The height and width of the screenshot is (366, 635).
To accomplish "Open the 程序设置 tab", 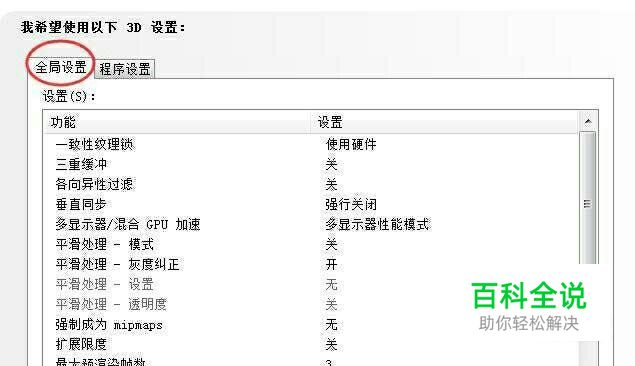I will click(x=125, y=69).
